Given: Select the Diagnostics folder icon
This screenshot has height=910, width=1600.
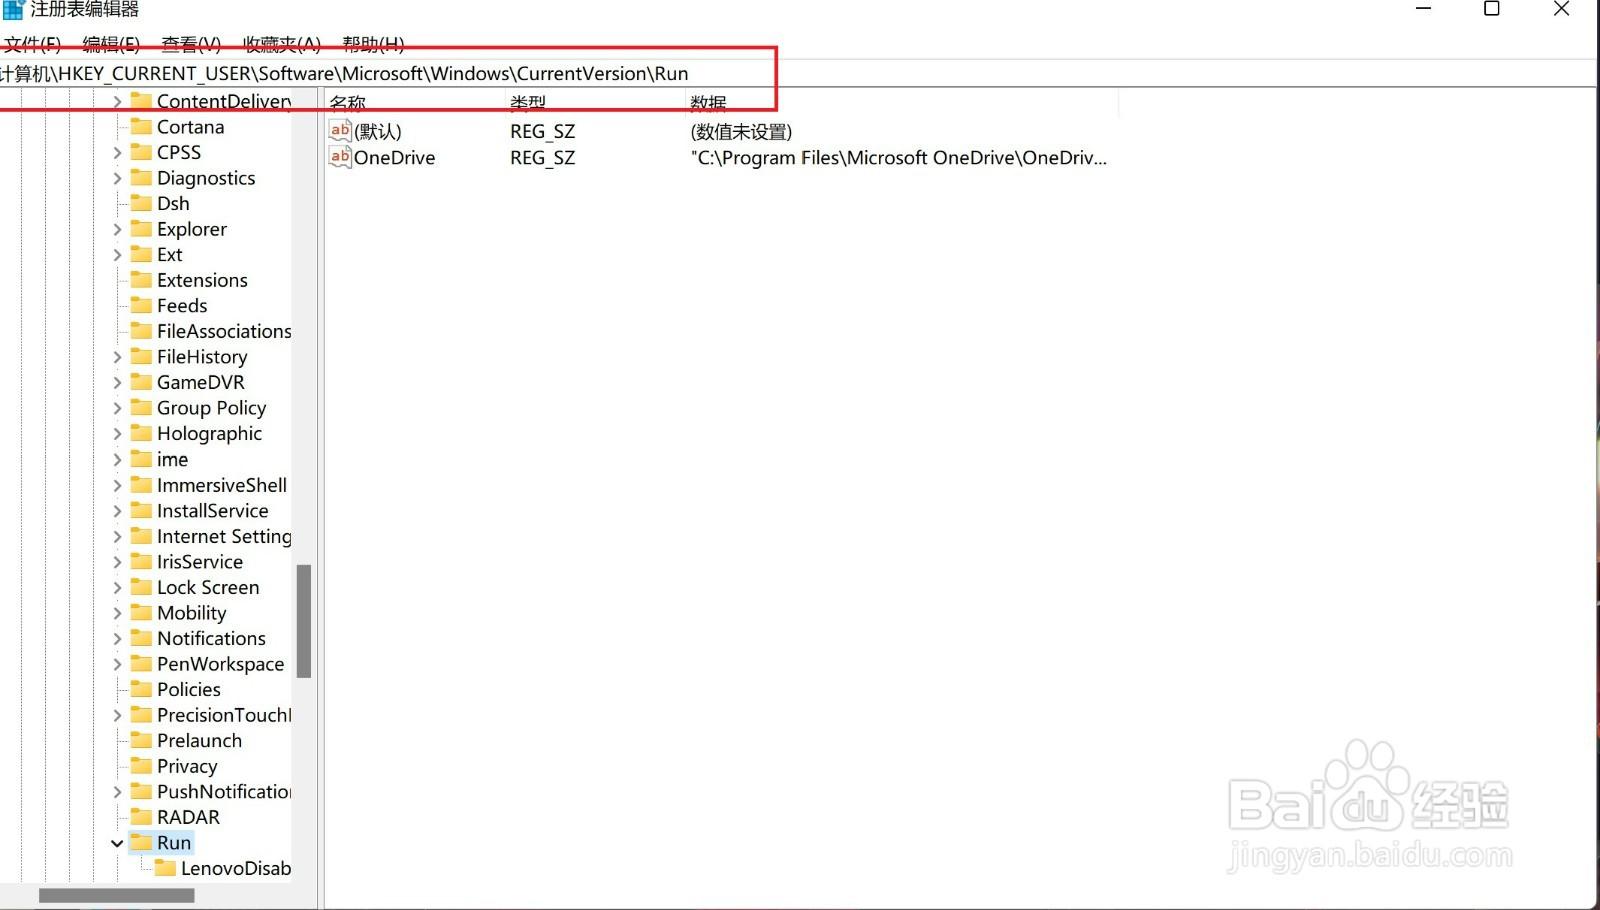Looking at the screenshot, I should (x=141, y=177).
